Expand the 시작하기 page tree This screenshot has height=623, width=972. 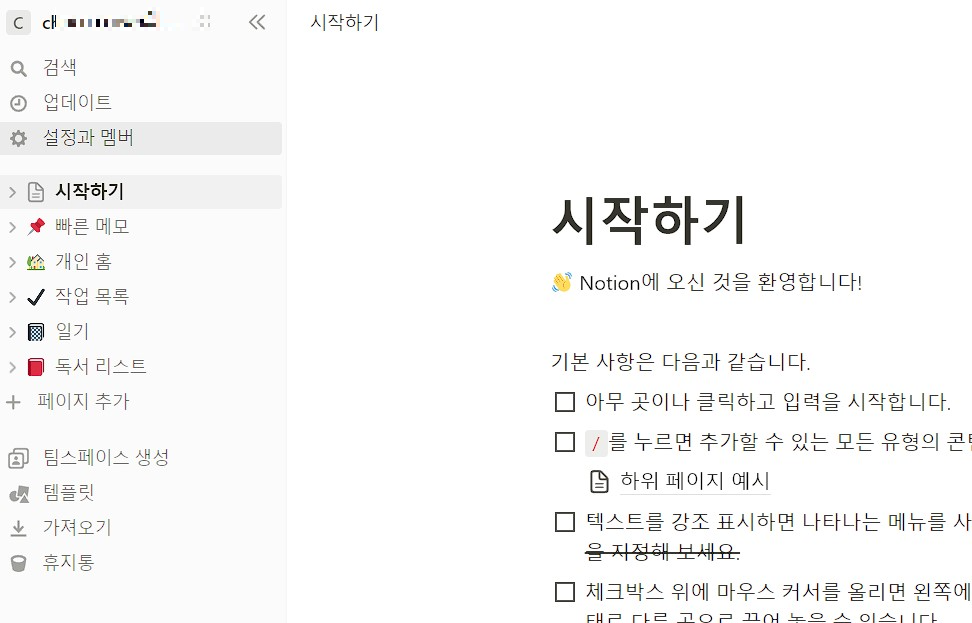pos(12,192)
